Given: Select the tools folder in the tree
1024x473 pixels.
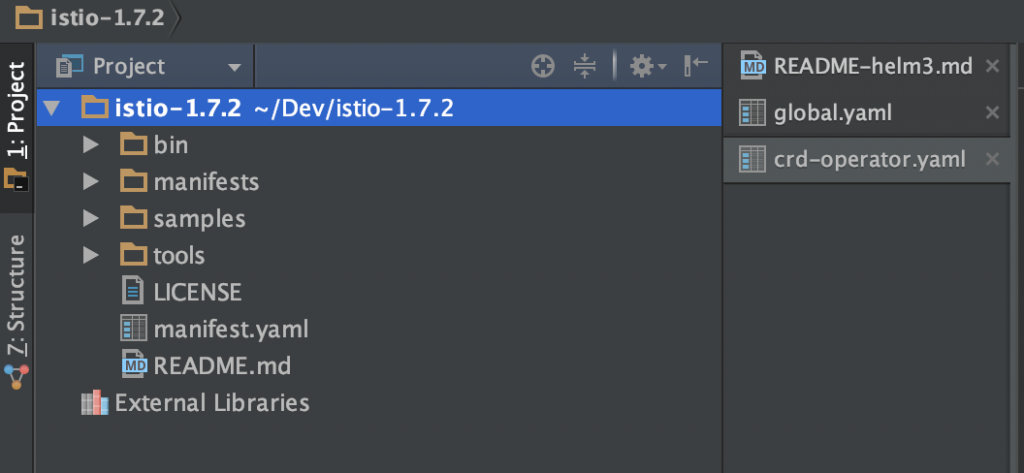Looking at the screenshot, I should point(178,255).
